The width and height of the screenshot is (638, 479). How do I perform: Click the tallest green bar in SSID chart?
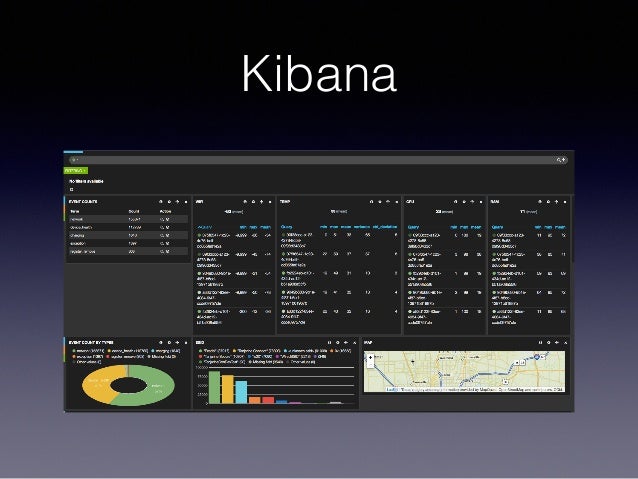[x=214, y=387]
